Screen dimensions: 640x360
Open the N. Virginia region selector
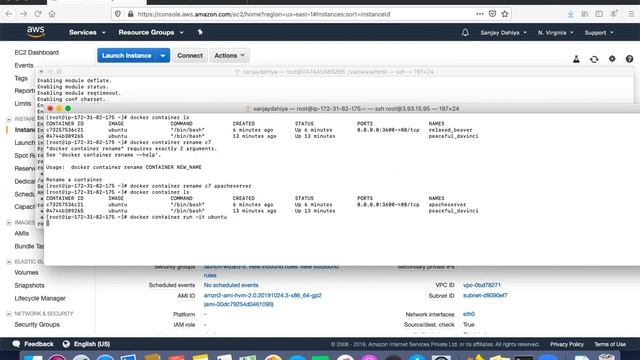coord(556,33)
